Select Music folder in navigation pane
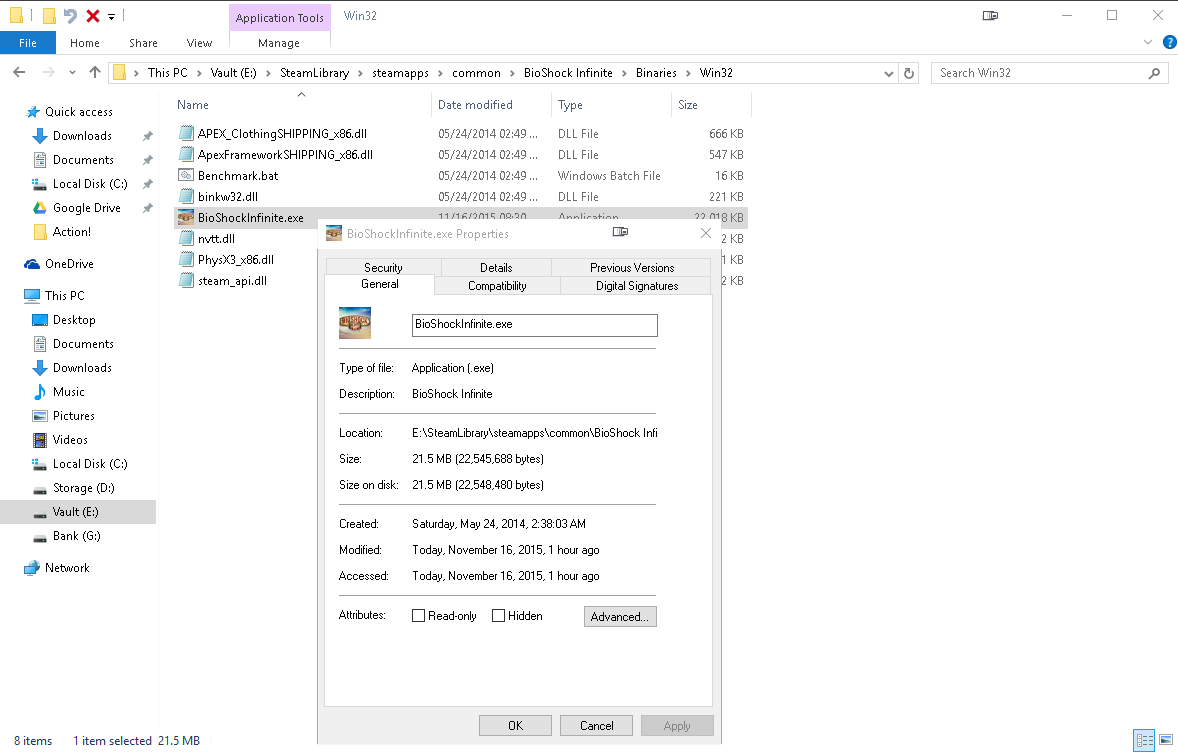Image resolution: width=1178 pixels, height=752 pixels. point(68,392)
